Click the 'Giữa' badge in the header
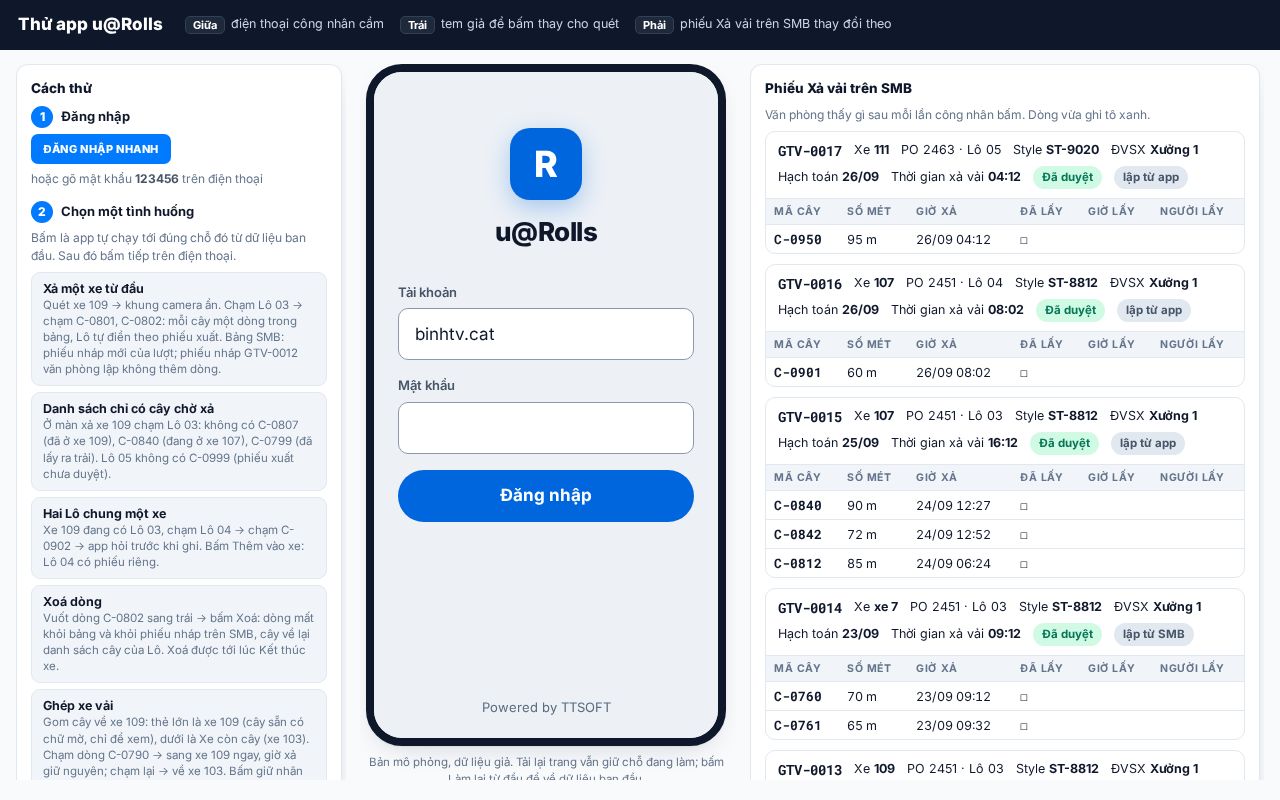The width and height of the screenshot is (1280, 800). pos(205,25)
